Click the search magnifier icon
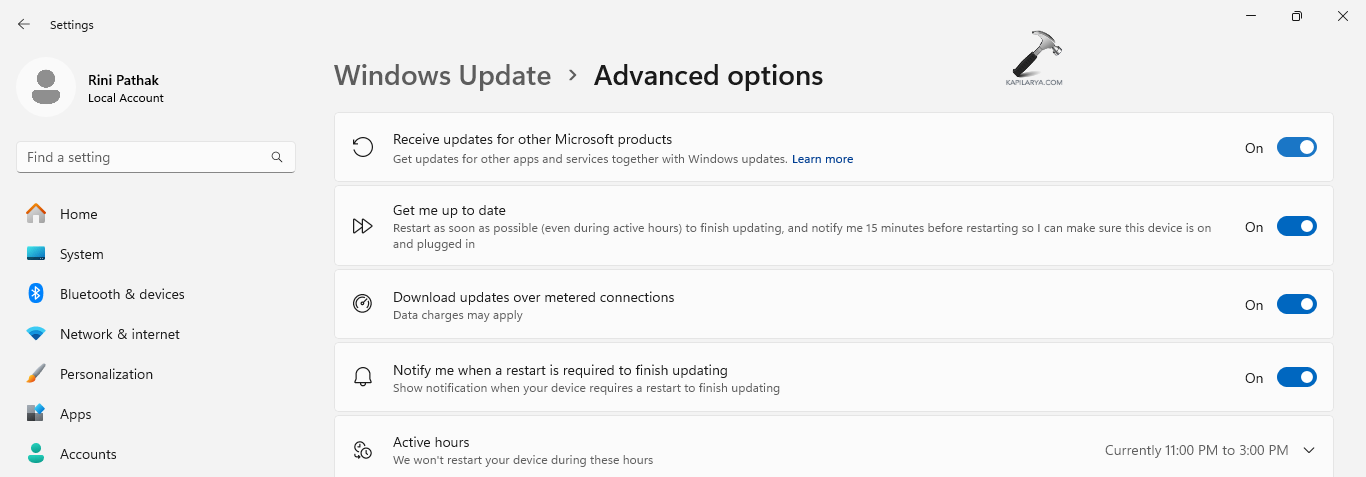The width and height of the screenshot is (1366, 477). pos(277,157)
